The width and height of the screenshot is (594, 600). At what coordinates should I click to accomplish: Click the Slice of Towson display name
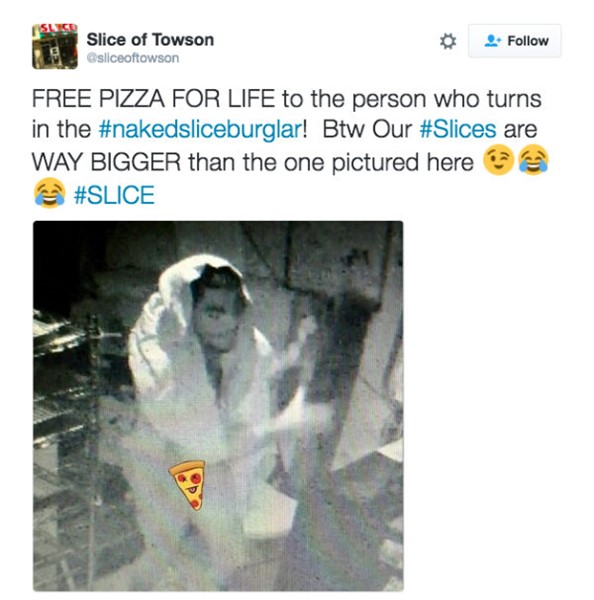(150, 40)
